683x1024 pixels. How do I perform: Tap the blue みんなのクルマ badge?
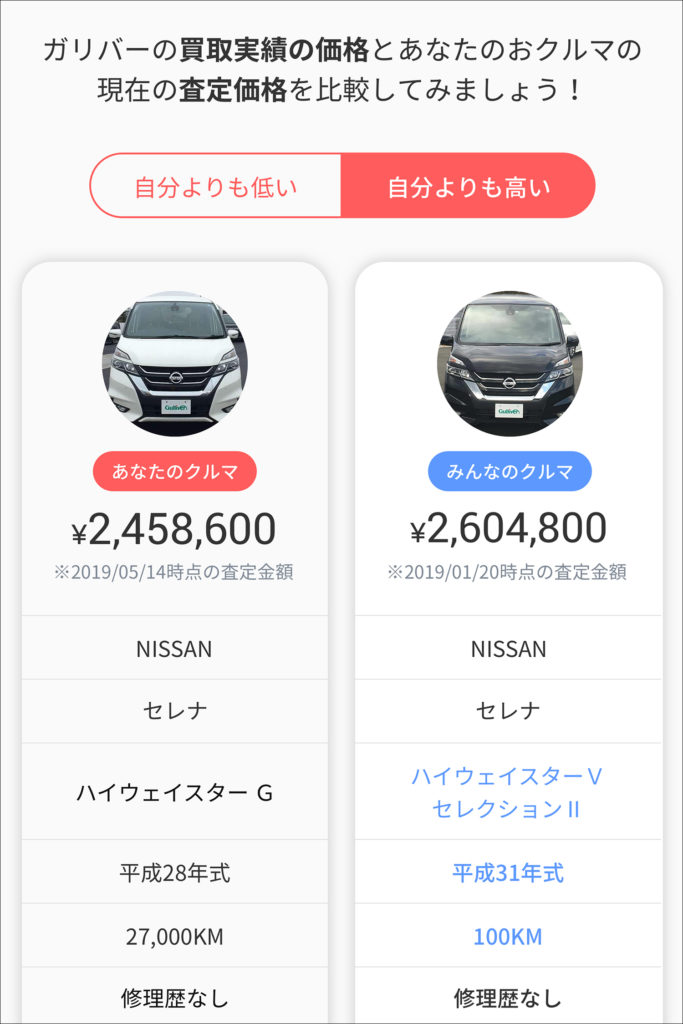[509, 471]
